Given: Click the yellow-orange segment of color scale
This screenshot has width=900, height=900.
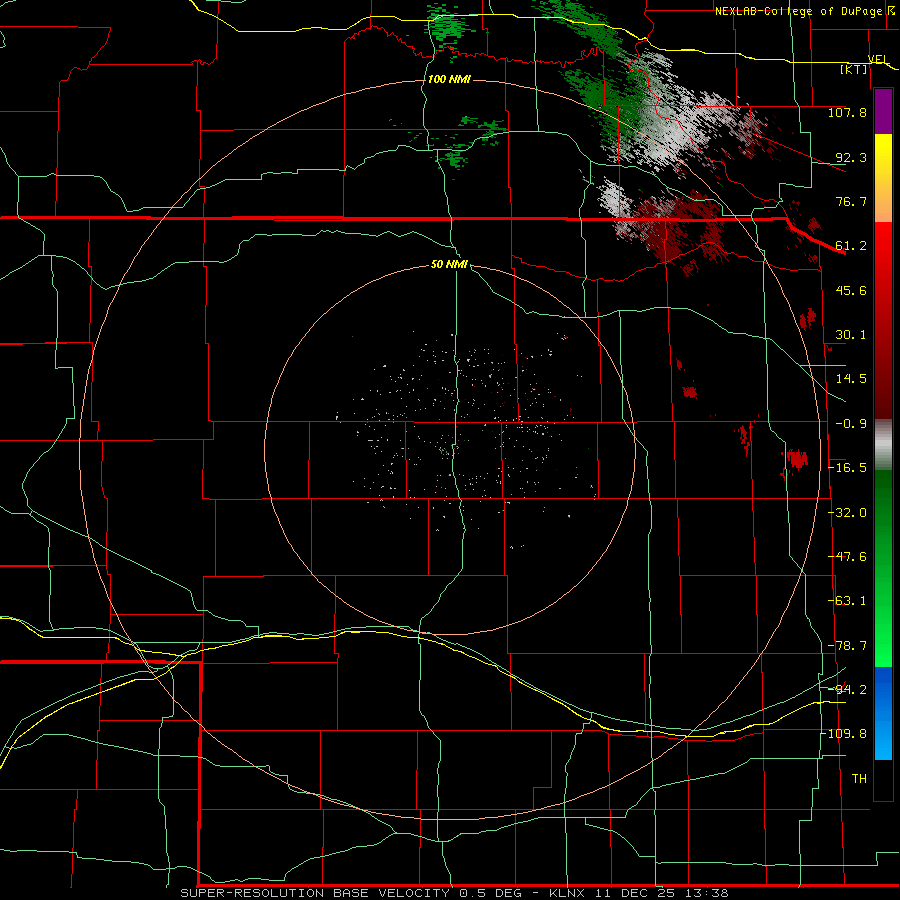Looking at the screenshot, I should pyautogui.click(x=883, y=178).
